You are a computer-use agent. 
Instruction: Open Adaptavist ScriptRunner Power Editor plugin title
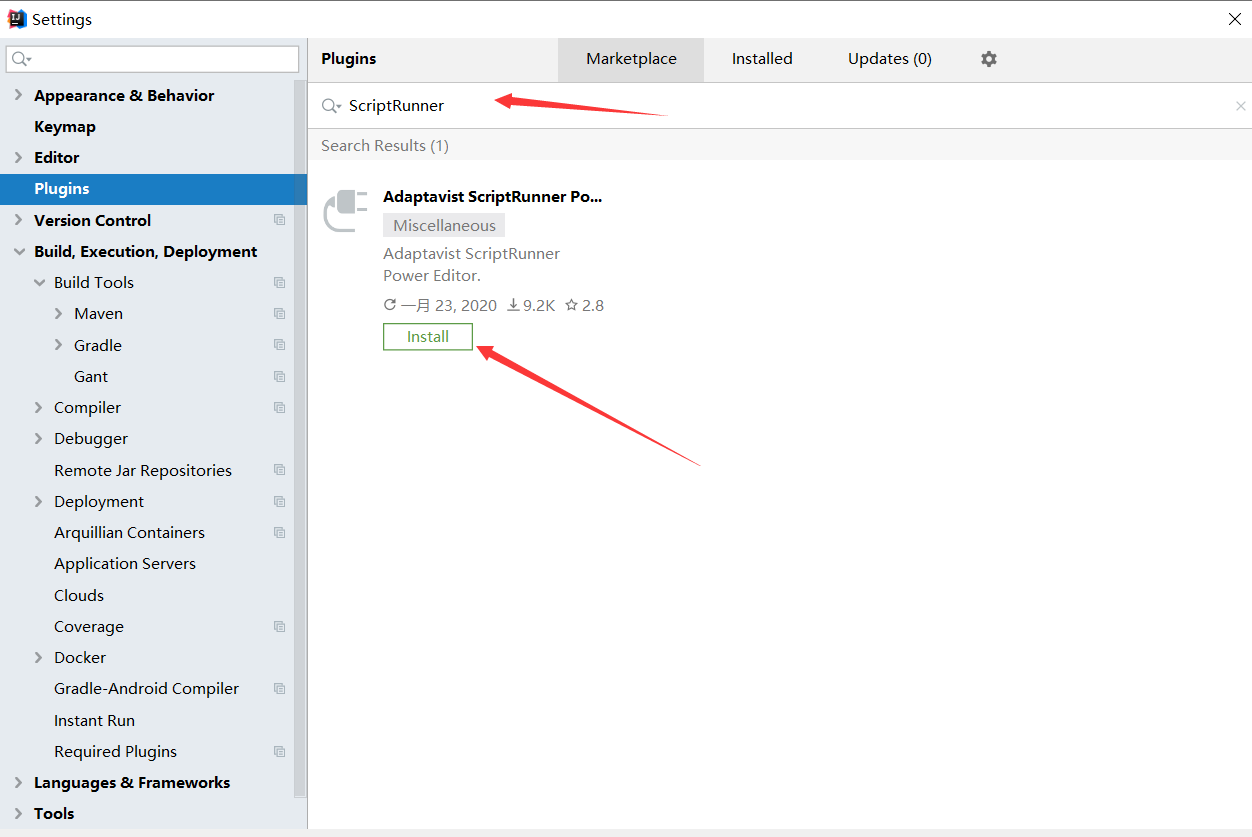point(493,197)
